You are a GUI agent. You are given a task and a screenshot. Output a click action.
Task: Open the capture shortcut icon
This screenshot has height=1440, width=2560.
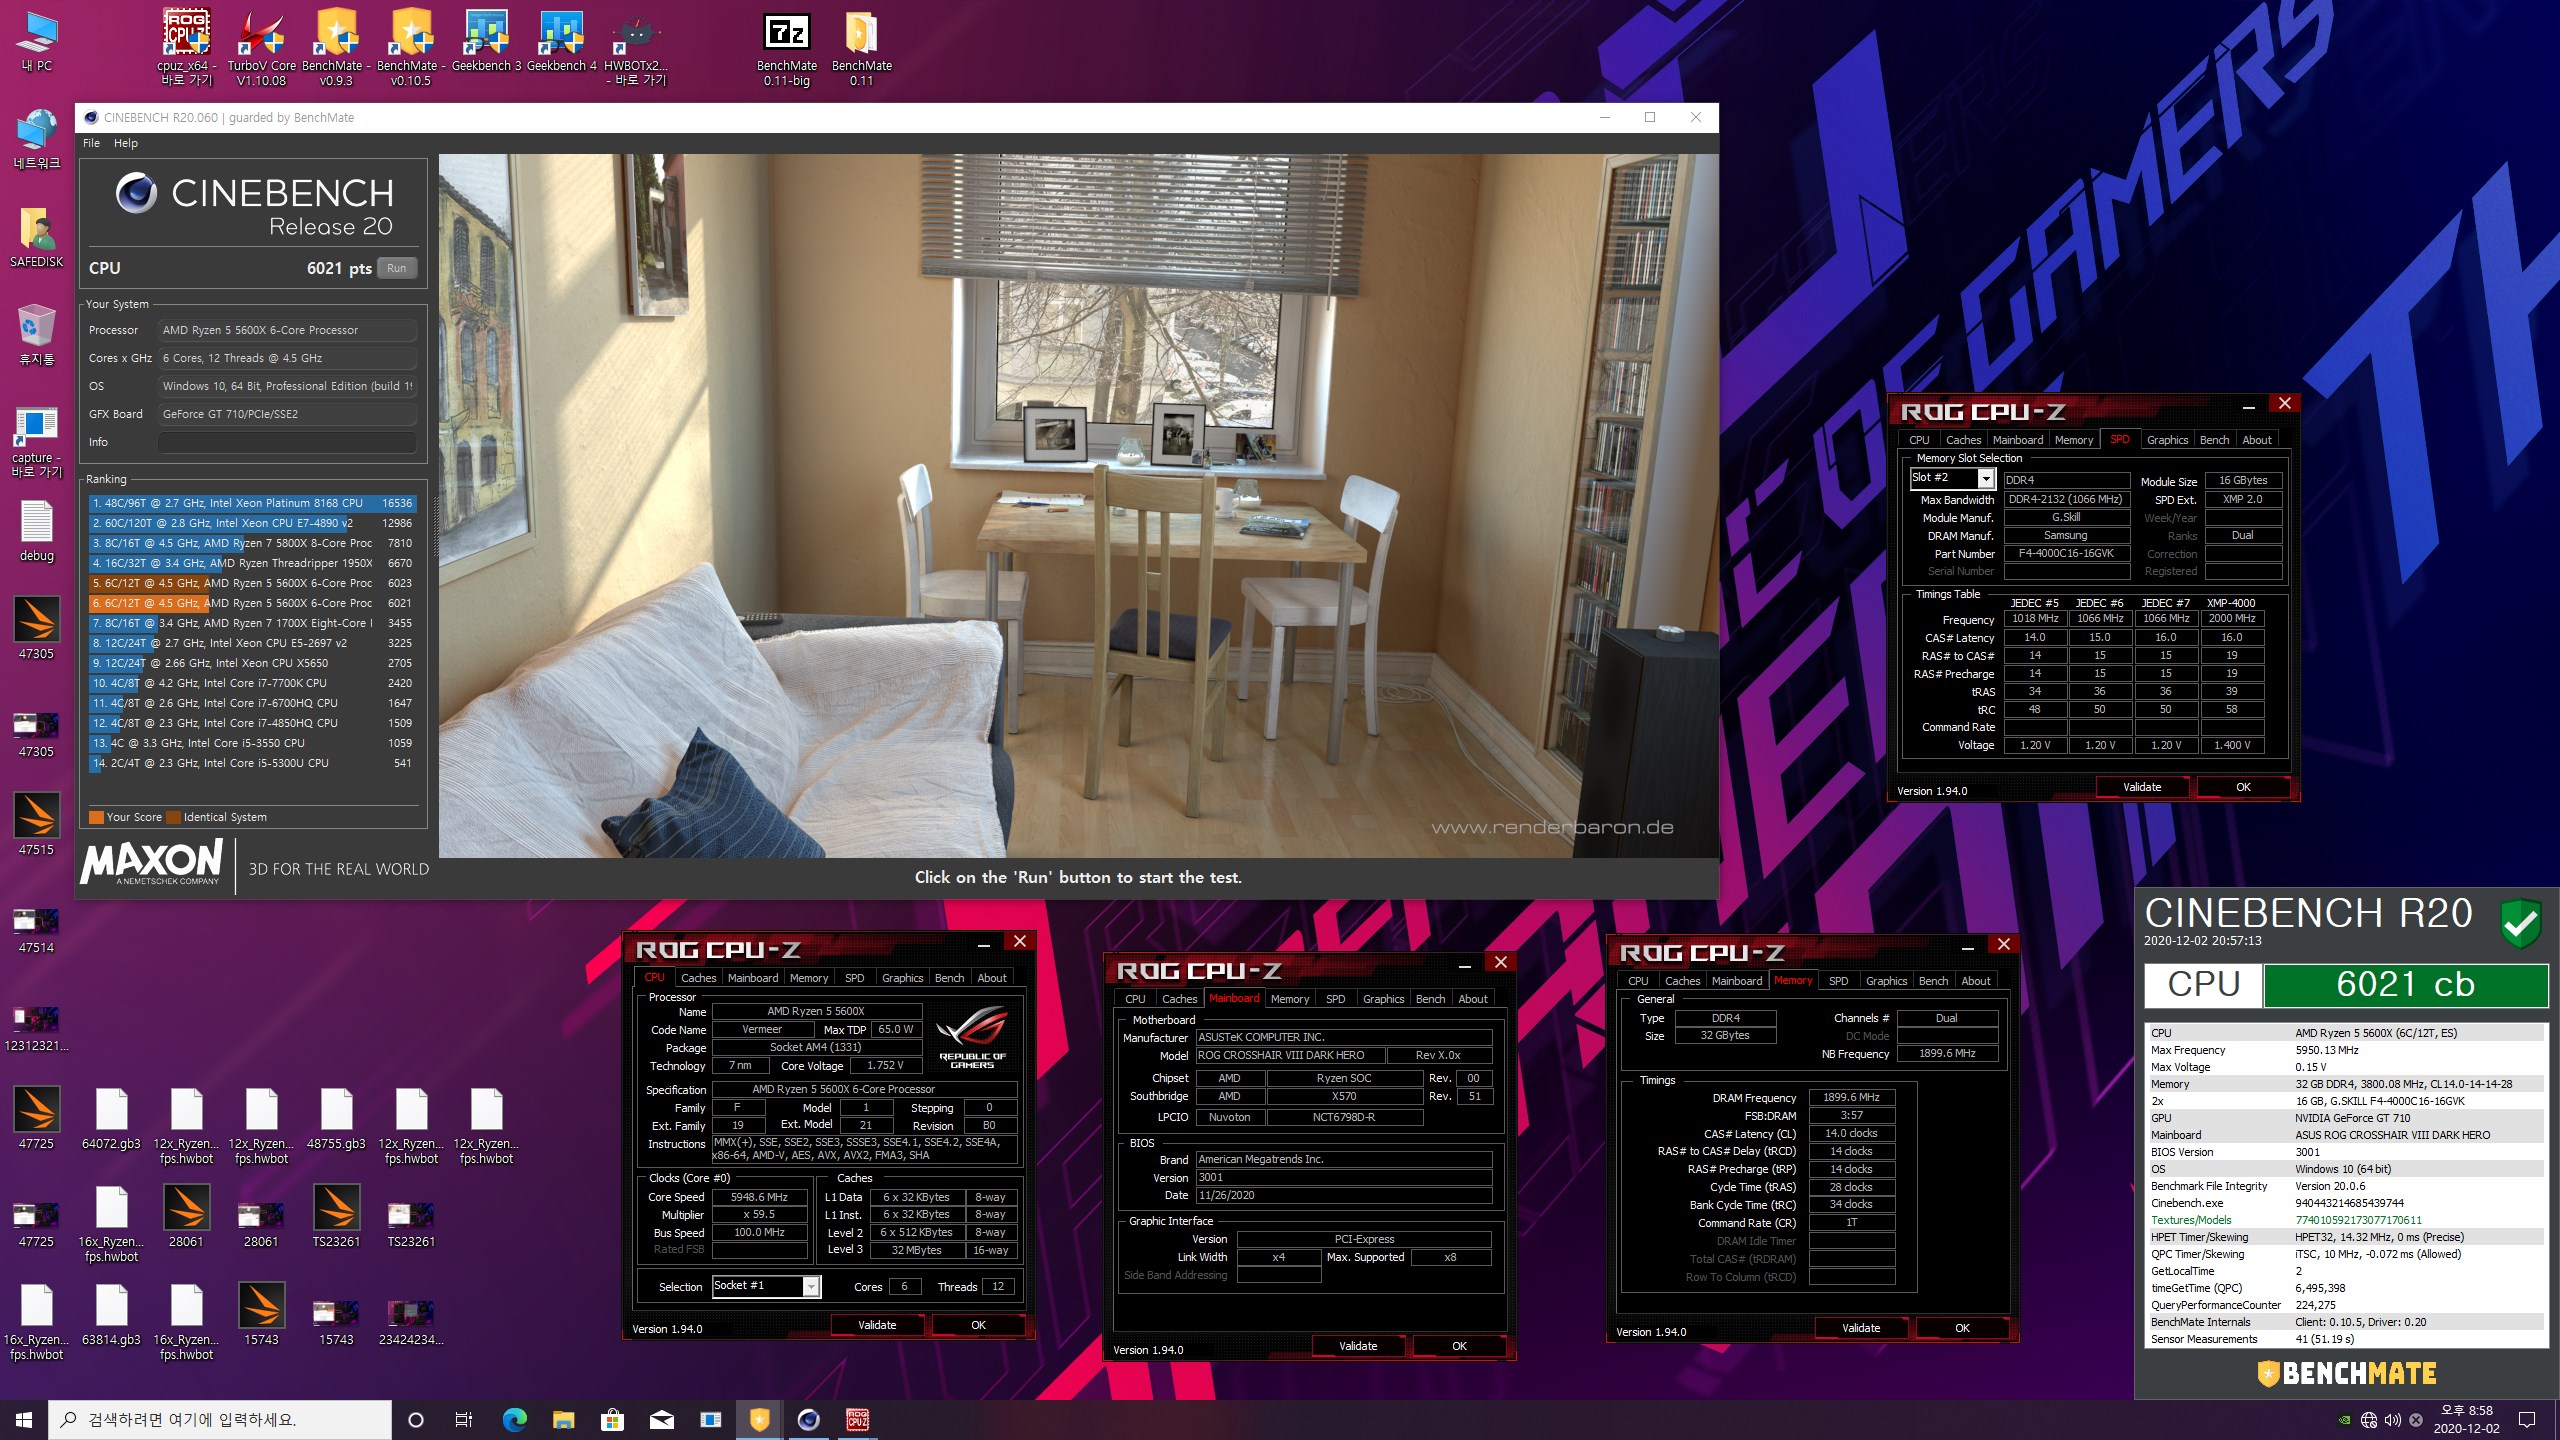click(x=37, y=440)
